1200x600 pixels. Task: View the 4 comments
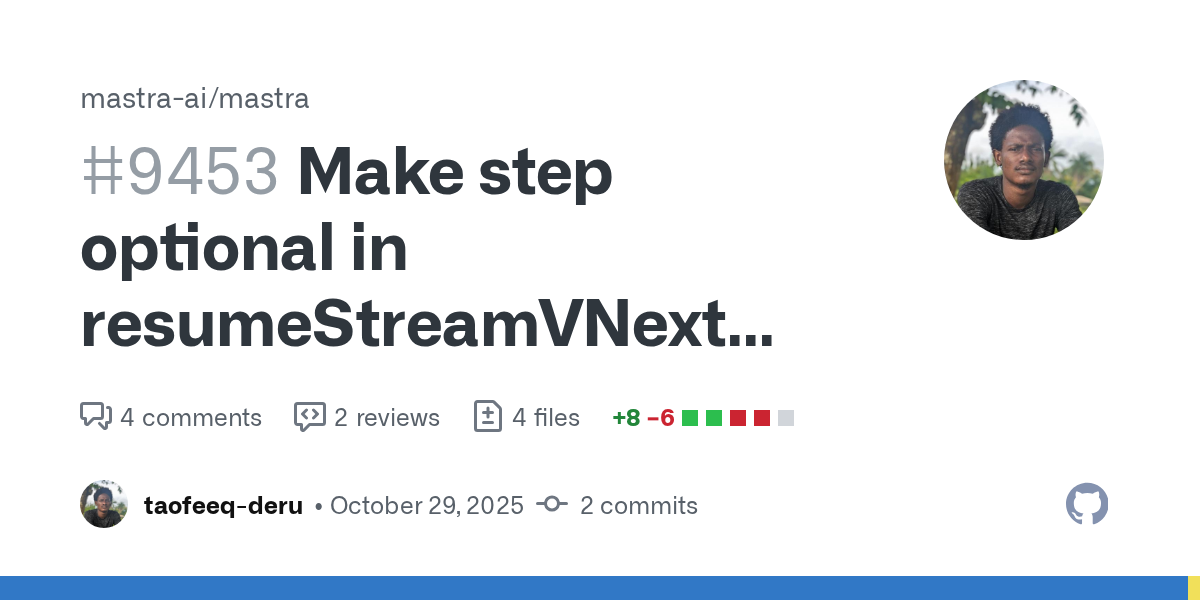click(x=190, y=417)
